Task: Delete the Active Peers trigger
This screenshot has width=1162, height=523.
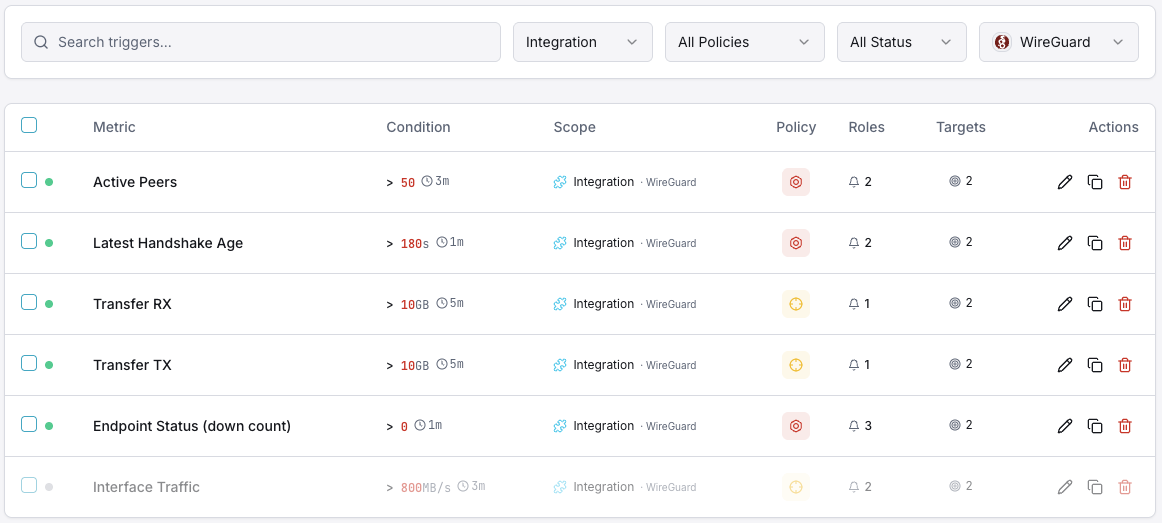Action: click(x=1124, y=181)
